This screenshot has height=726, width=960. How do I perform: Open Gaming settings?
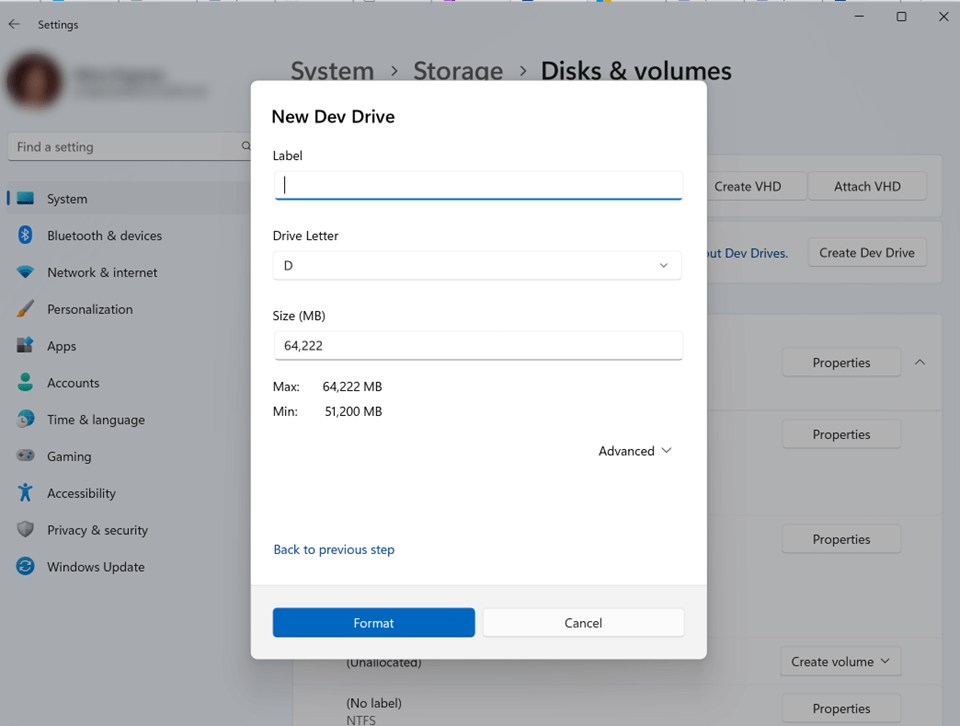pyautogui.click(x=70, y=456)
